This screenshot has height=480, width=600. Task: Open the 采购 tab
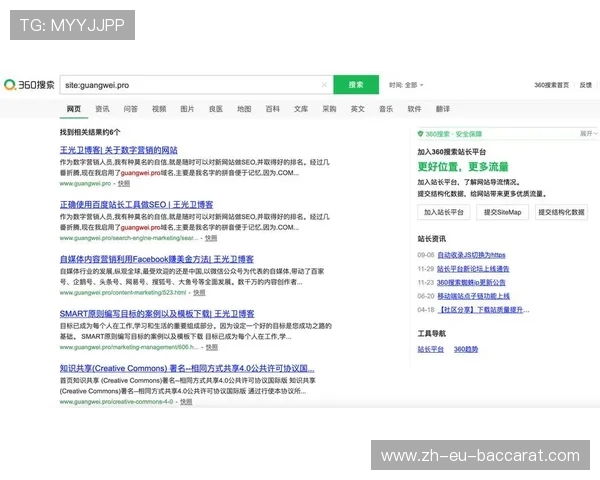329,109
